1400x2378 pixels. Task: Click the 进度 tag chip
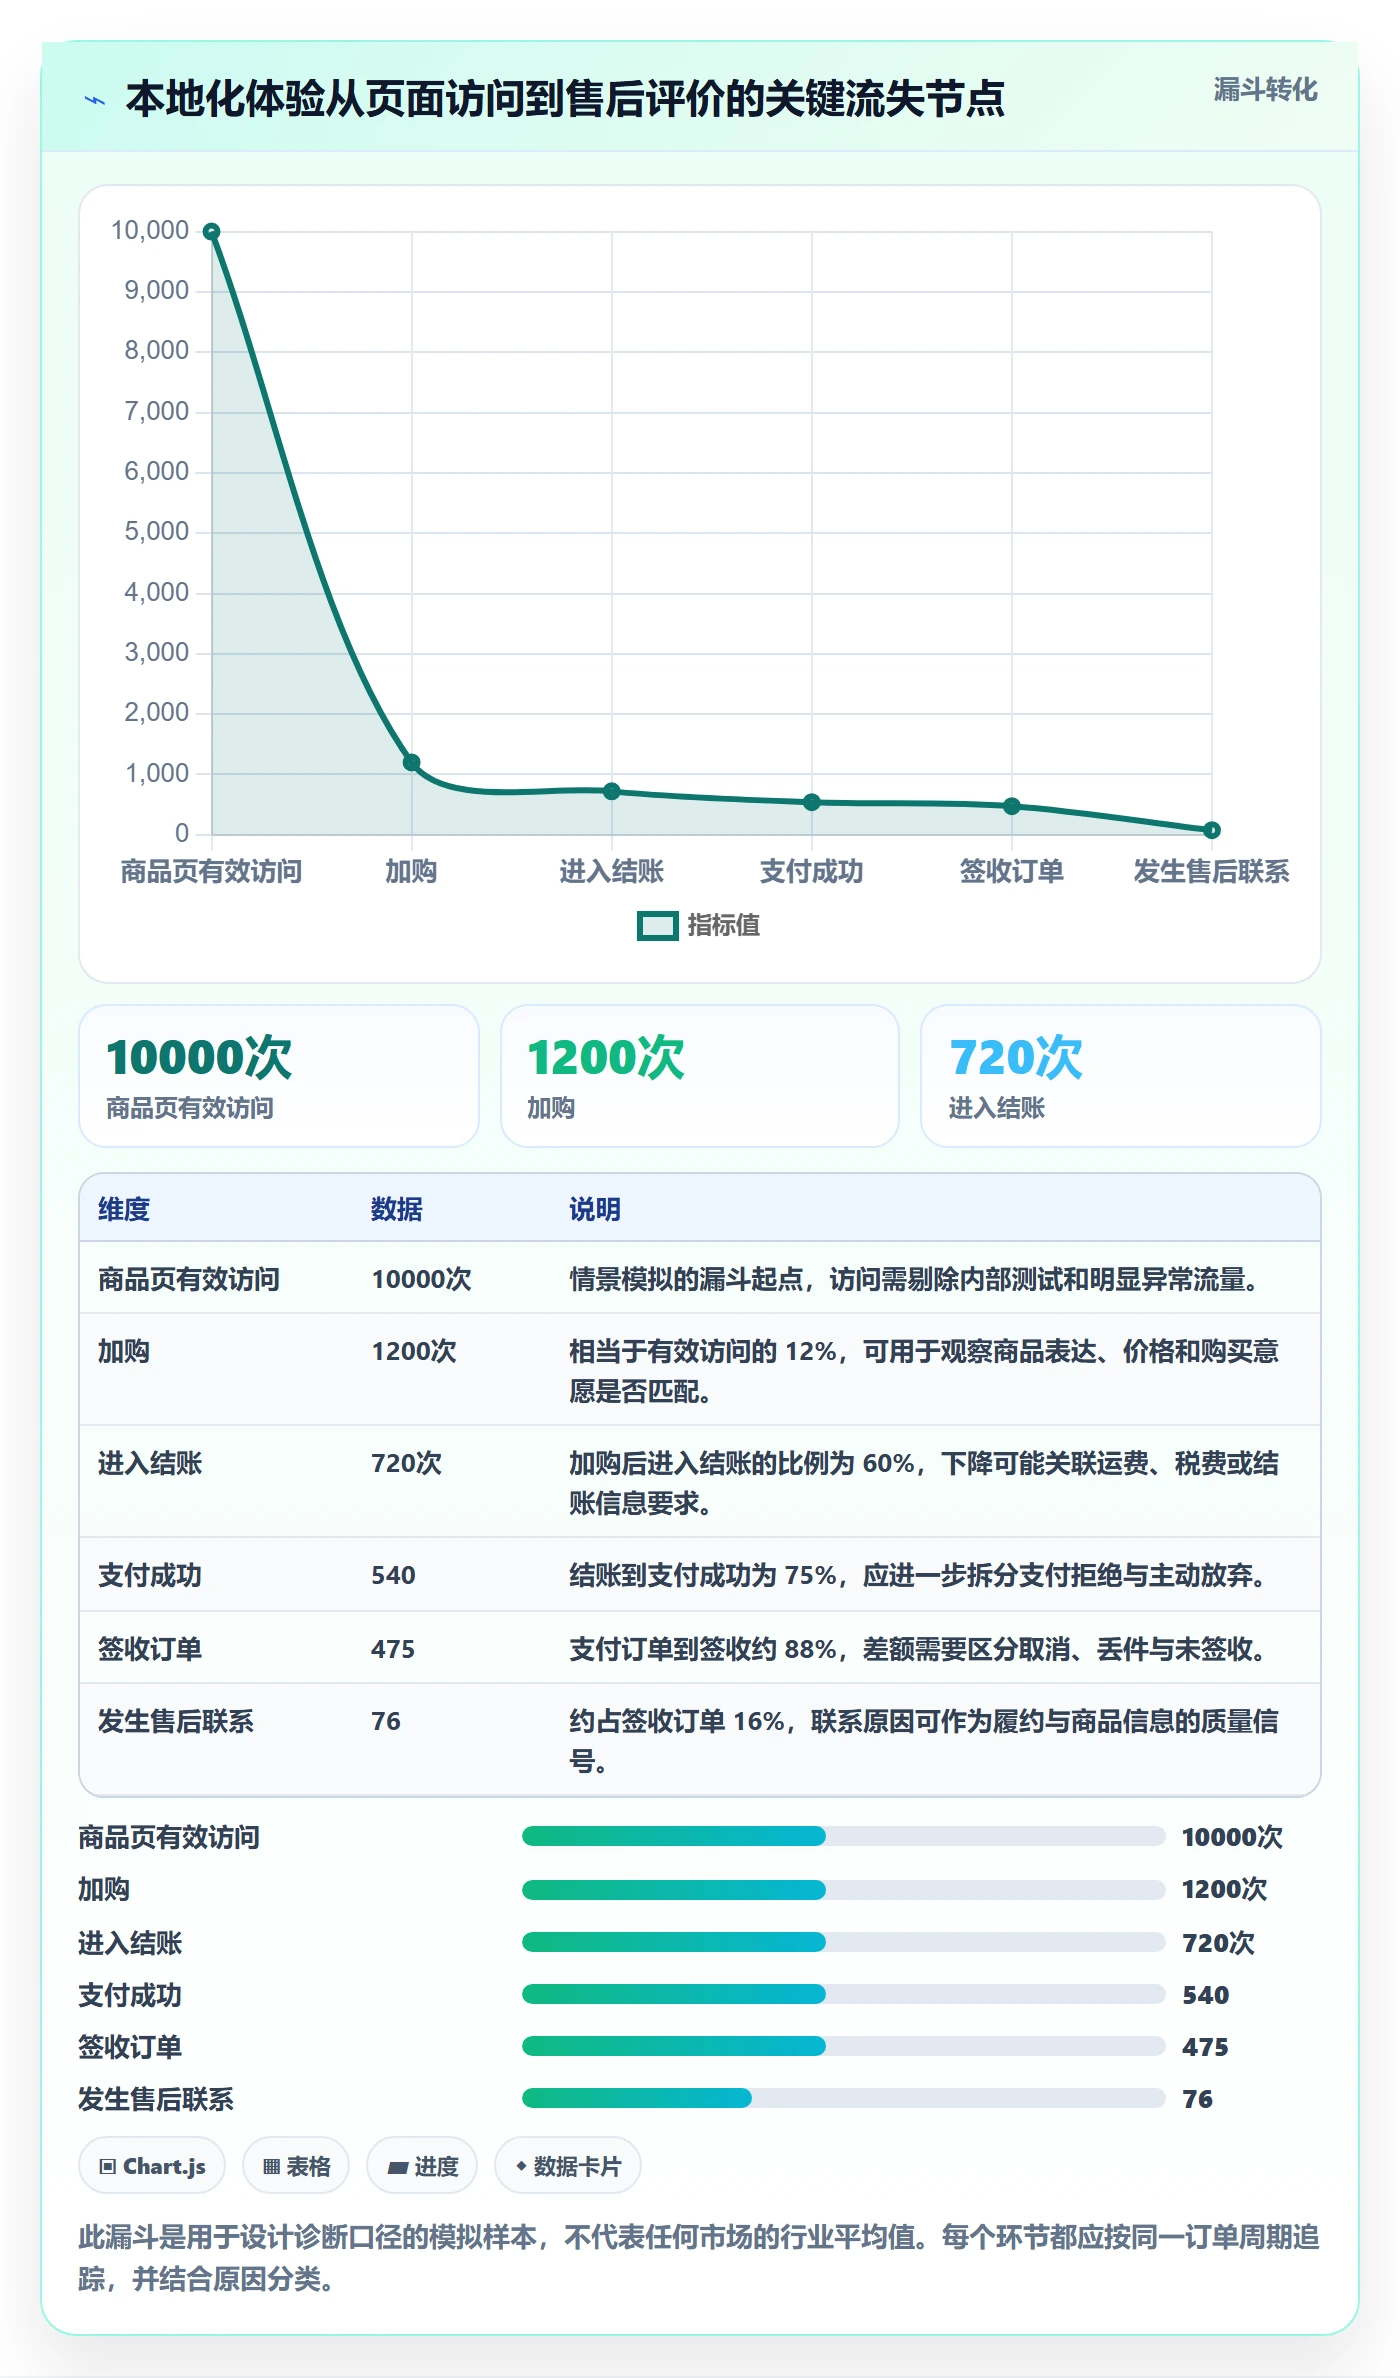(x=422, y=2166)
